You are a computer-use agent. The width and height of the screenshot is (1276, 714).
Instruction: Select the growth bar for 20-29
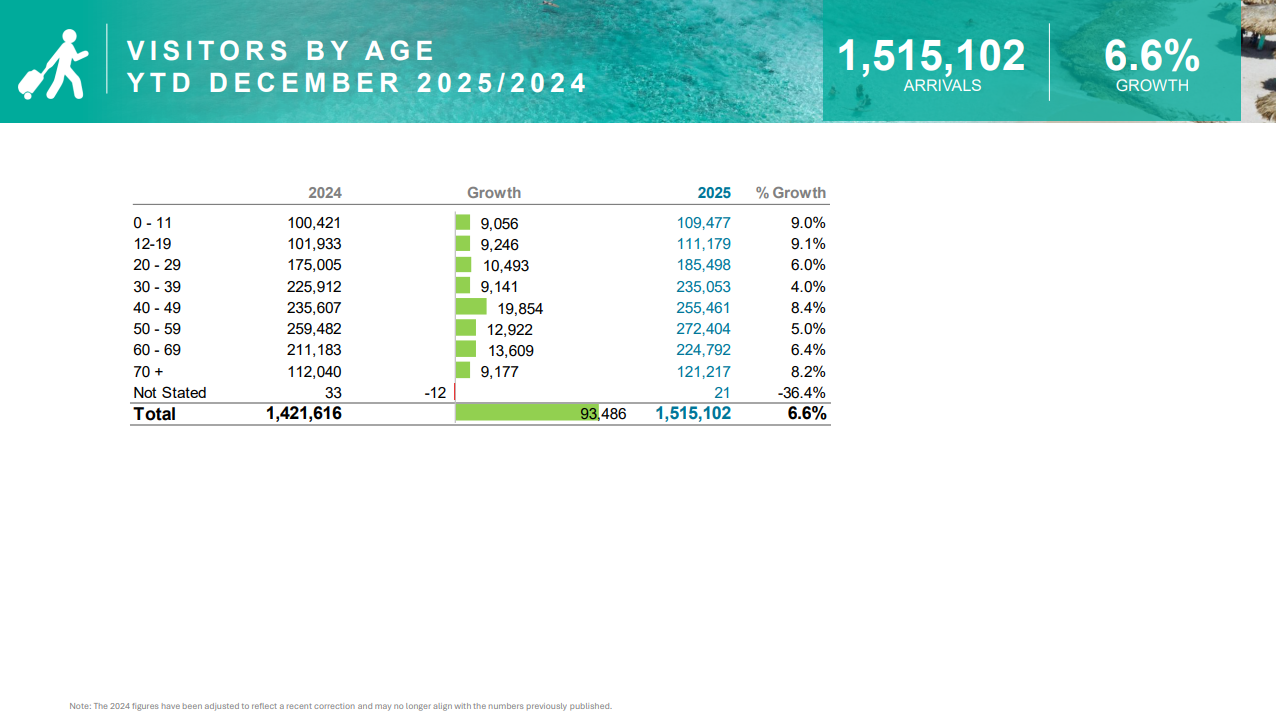[463, 264]
